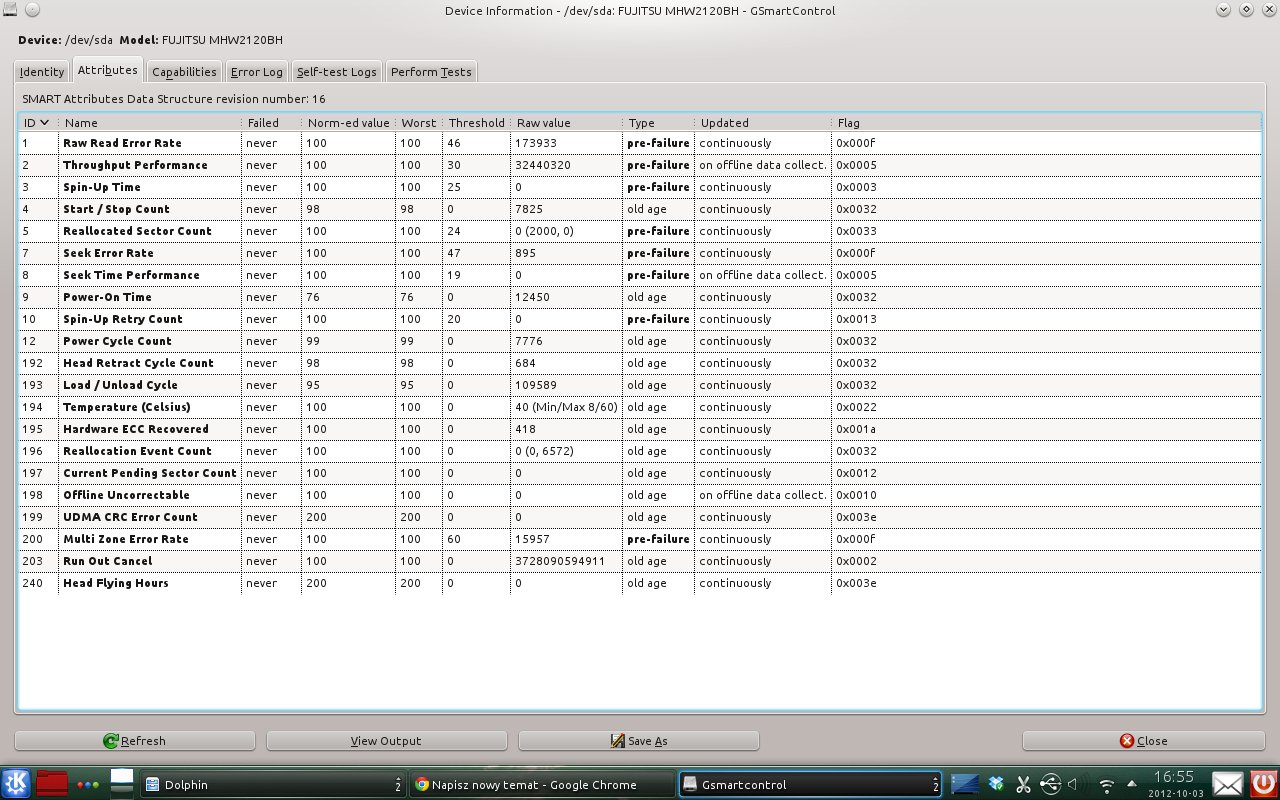Click the red folder icon in the panel
1280x800 pixels.
click(52, 783)
